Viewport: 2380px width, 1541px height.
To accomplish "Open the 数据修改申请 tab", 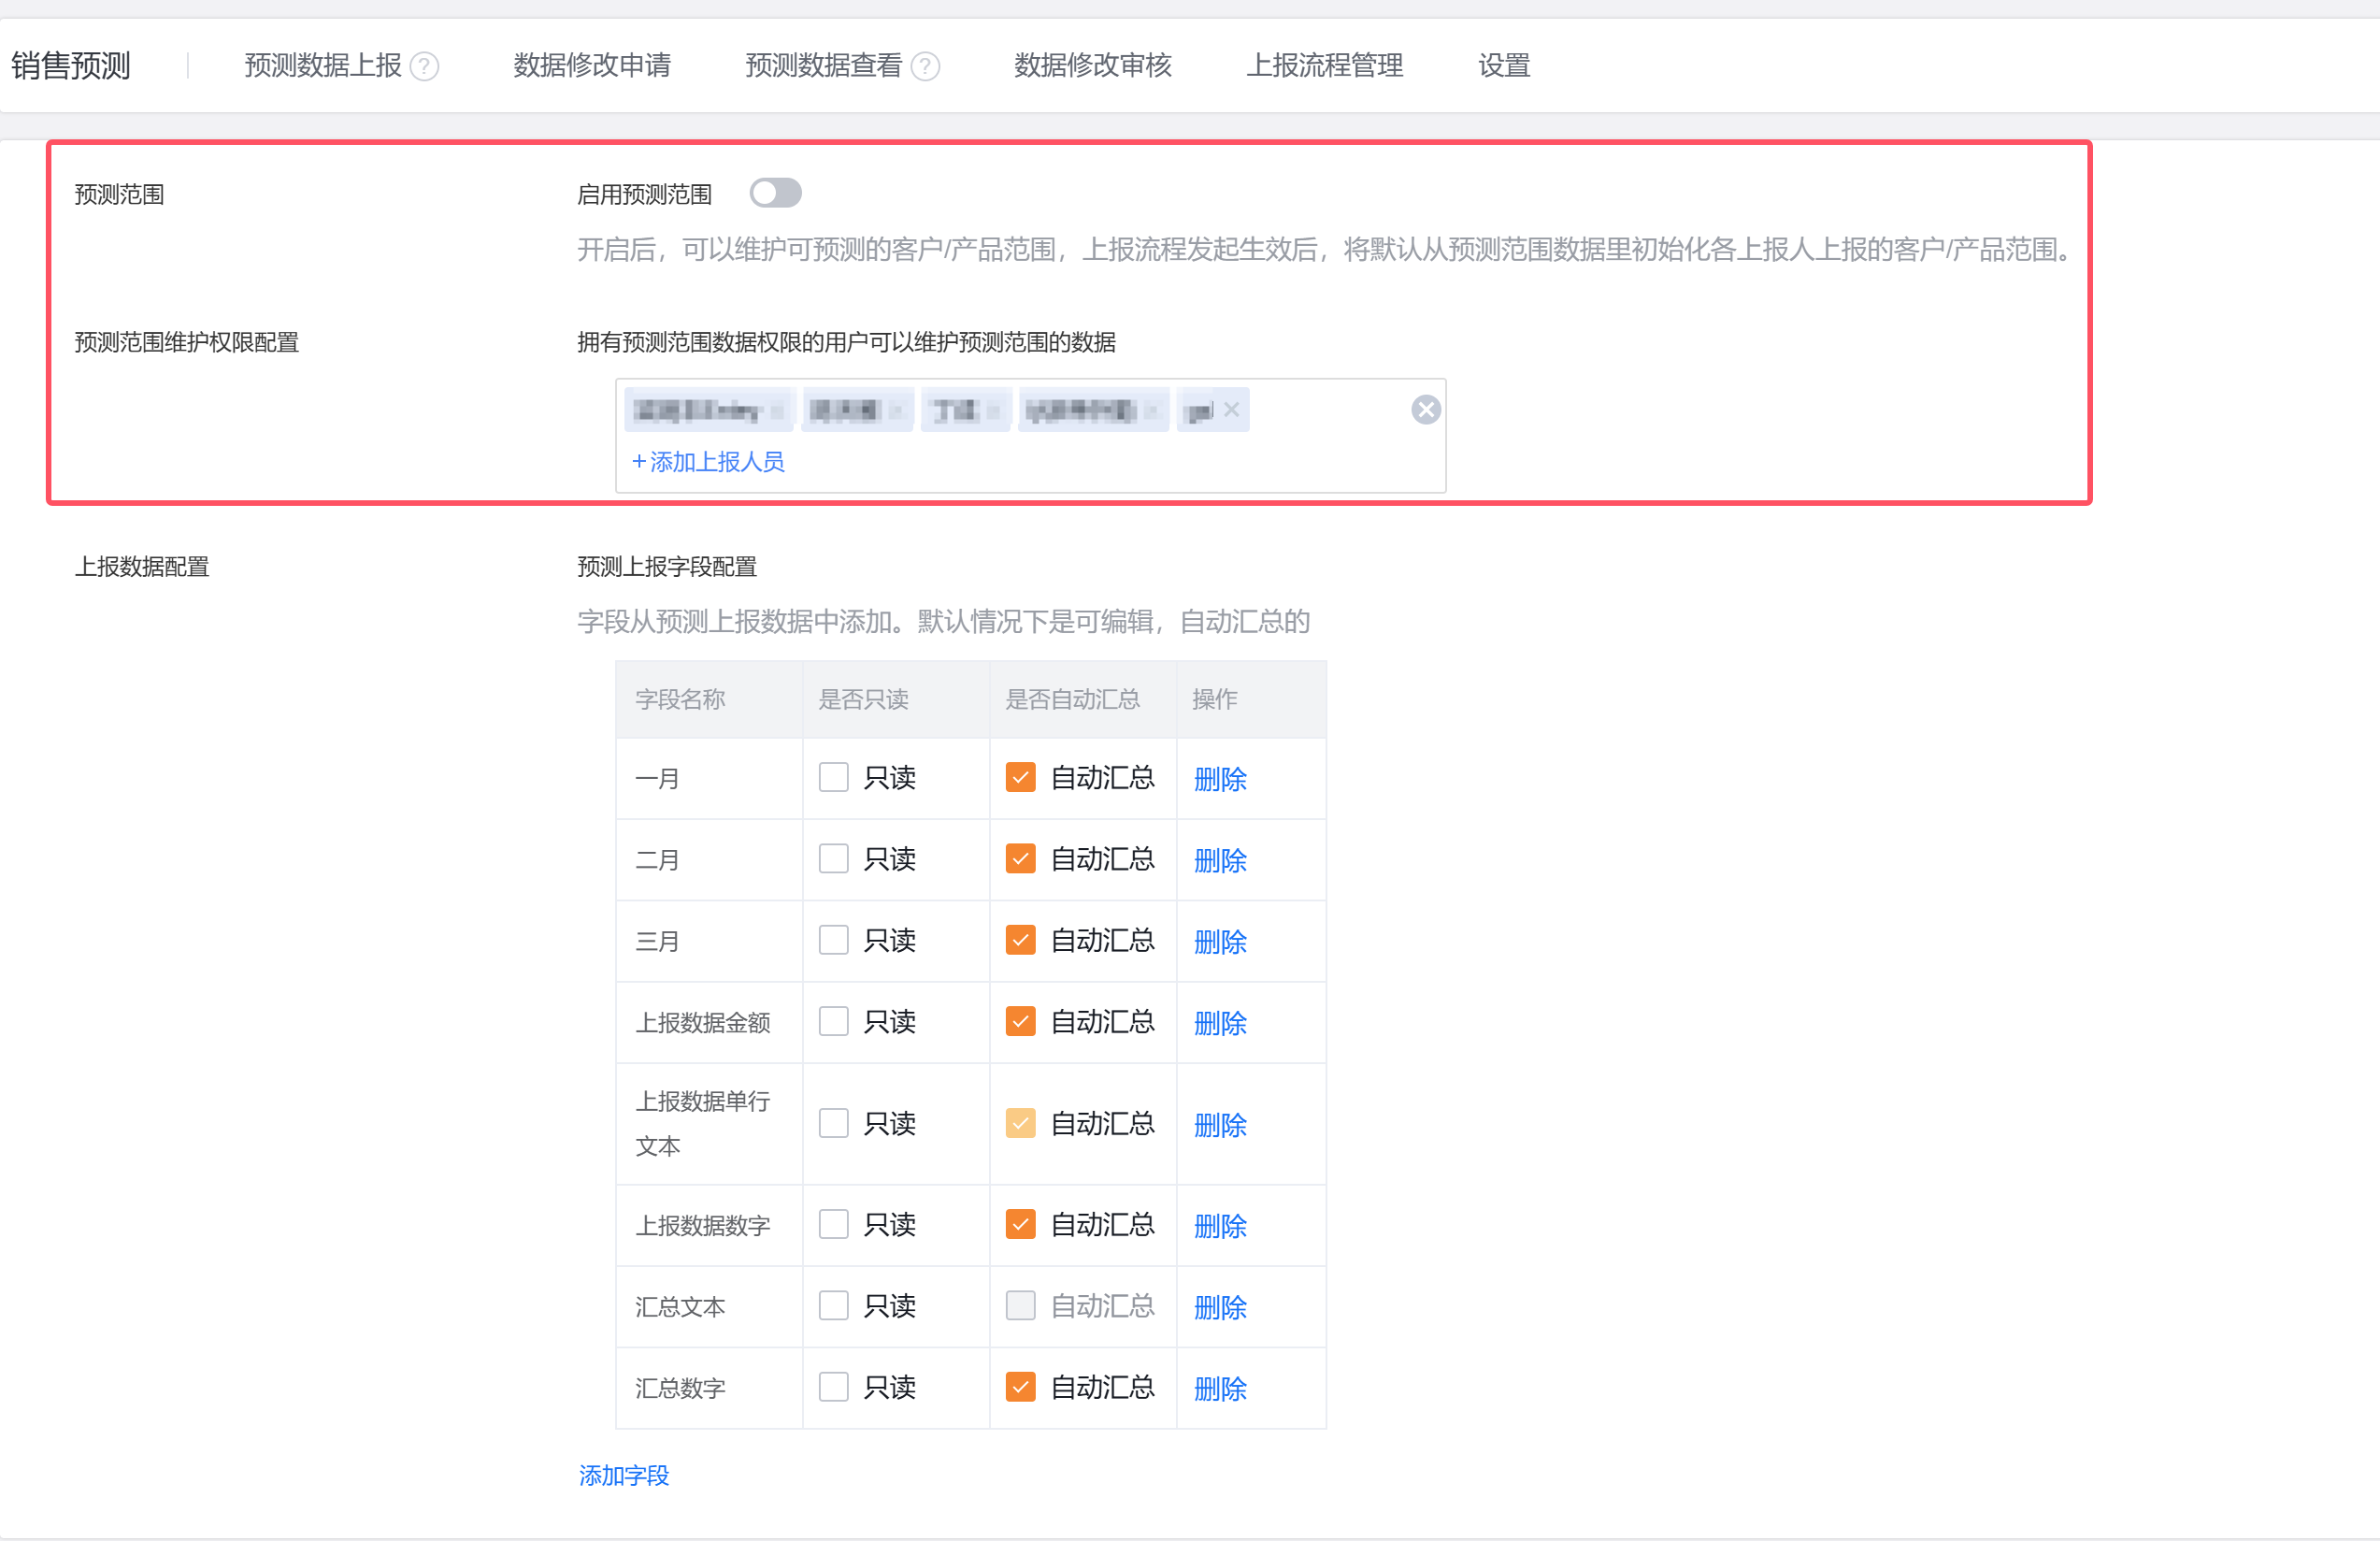I will pyautogui.click(x=591, y=66).
